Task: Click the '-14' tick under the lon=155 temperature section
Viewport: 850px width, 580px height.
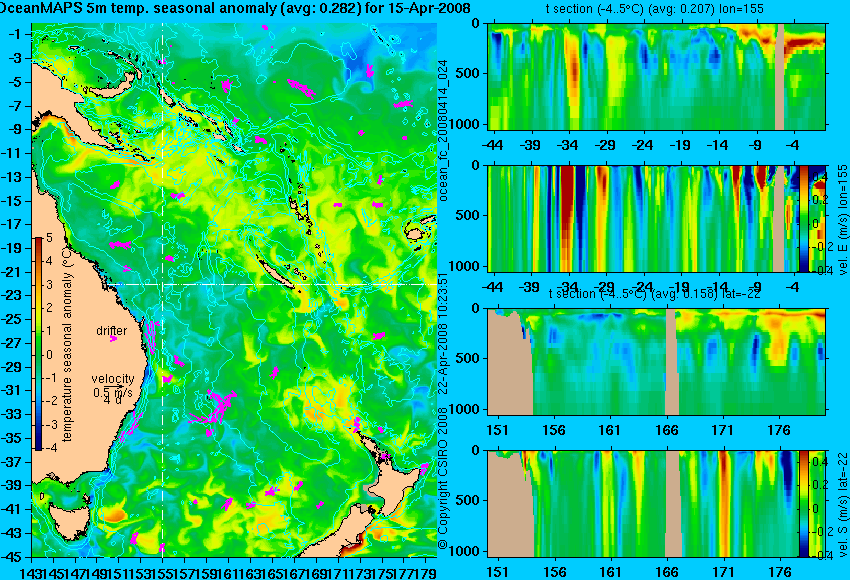Action: point(718,145)
